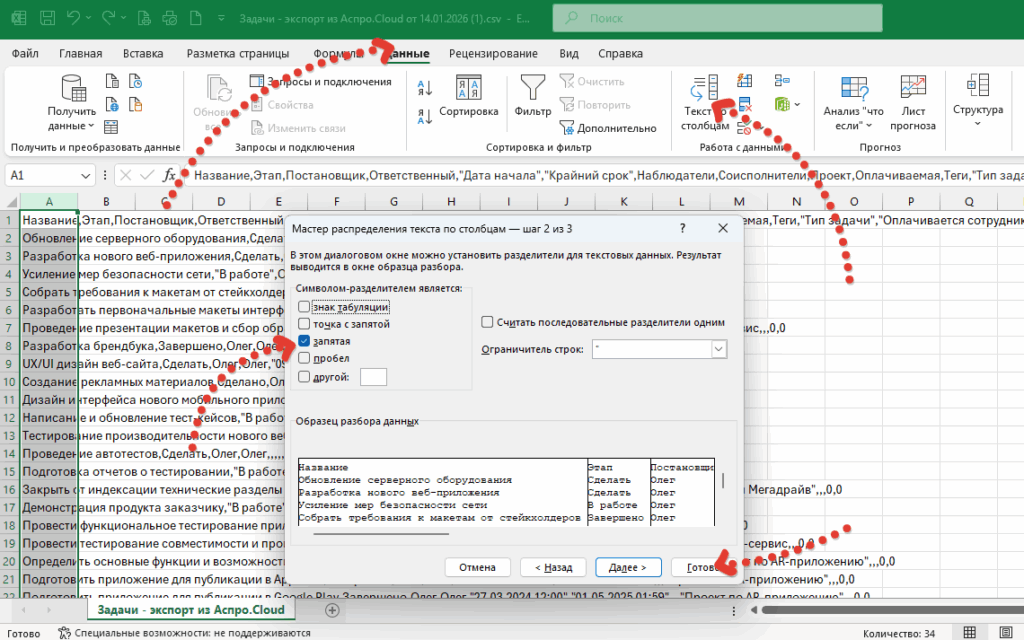1024x640 pixels.
Task: Click the Advanced filter (Дополнительно) icon
Action: (568, 128)
